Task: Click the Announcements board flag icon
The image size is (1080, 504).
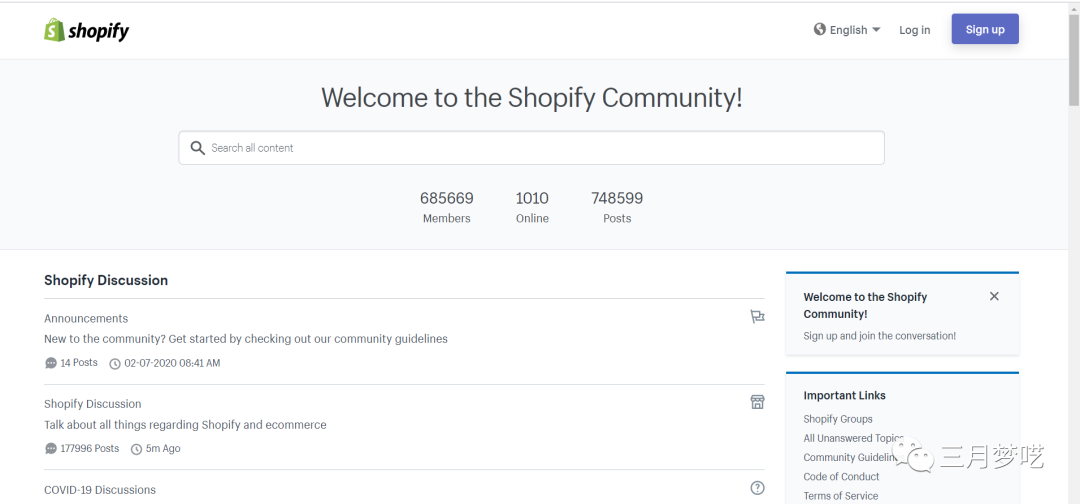Action: (757, 317)
